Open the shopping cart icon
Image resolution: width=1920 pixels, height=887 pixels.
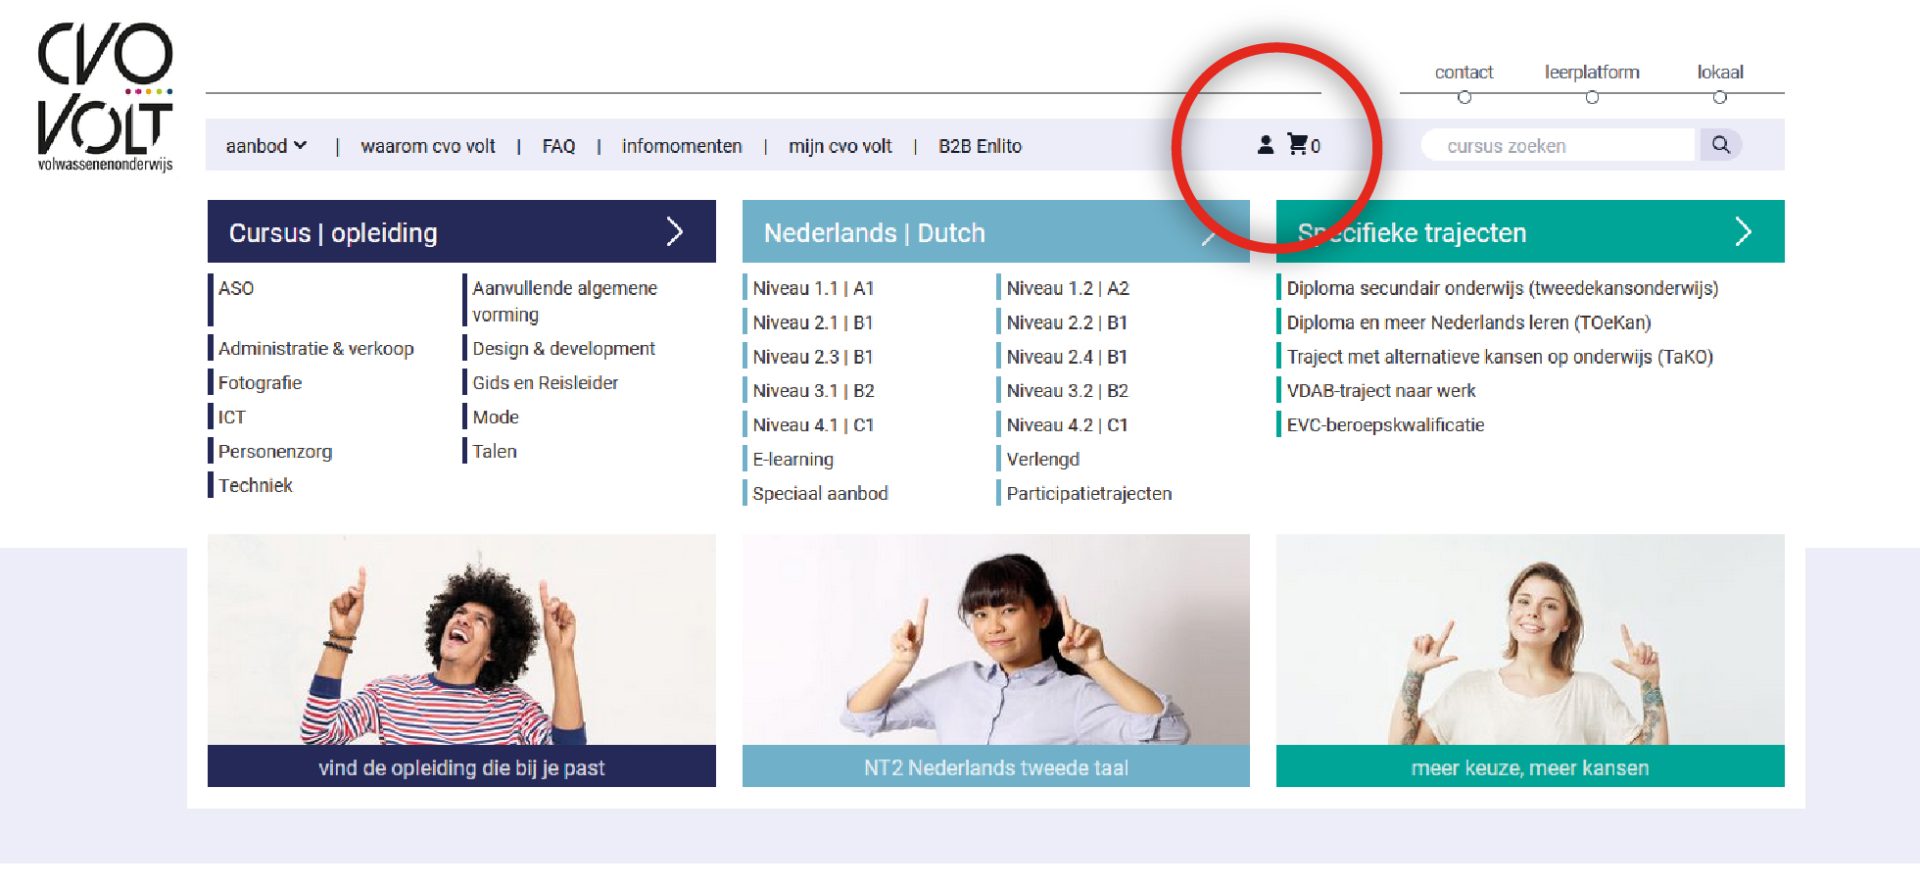coord(1297,145)
